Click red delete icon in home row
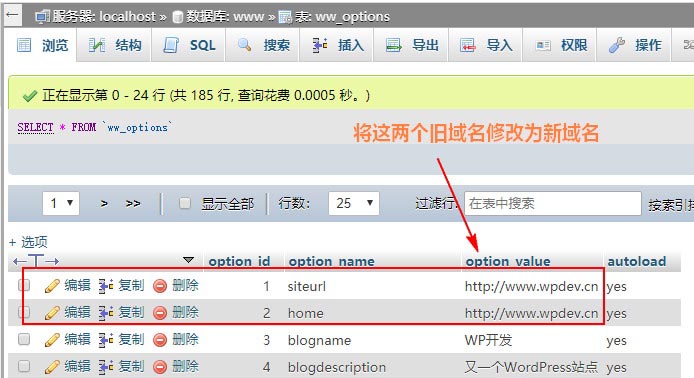Screen dimensions: 694x378 [160, 313]
